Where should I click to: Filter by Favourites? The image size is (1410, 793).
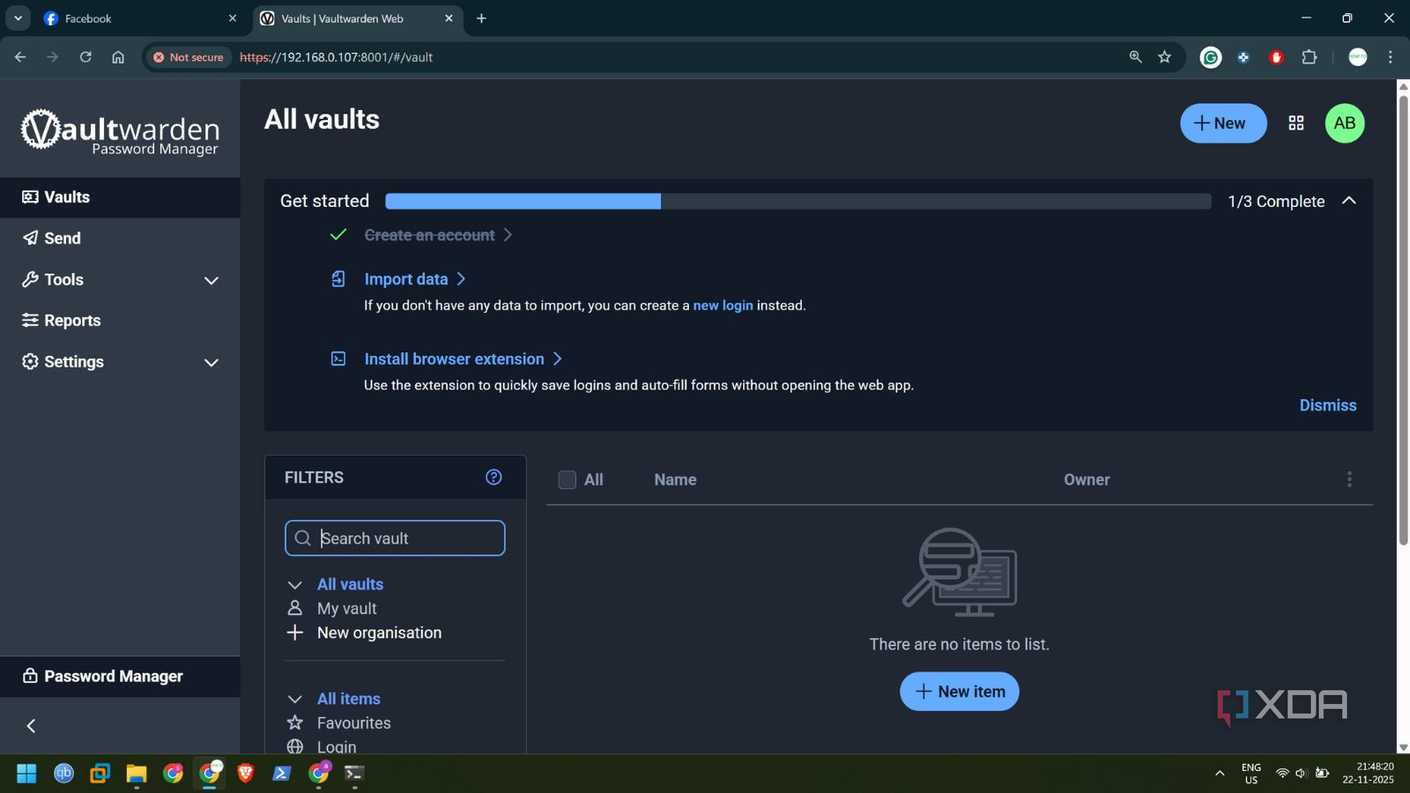click(x=354, y=723)
